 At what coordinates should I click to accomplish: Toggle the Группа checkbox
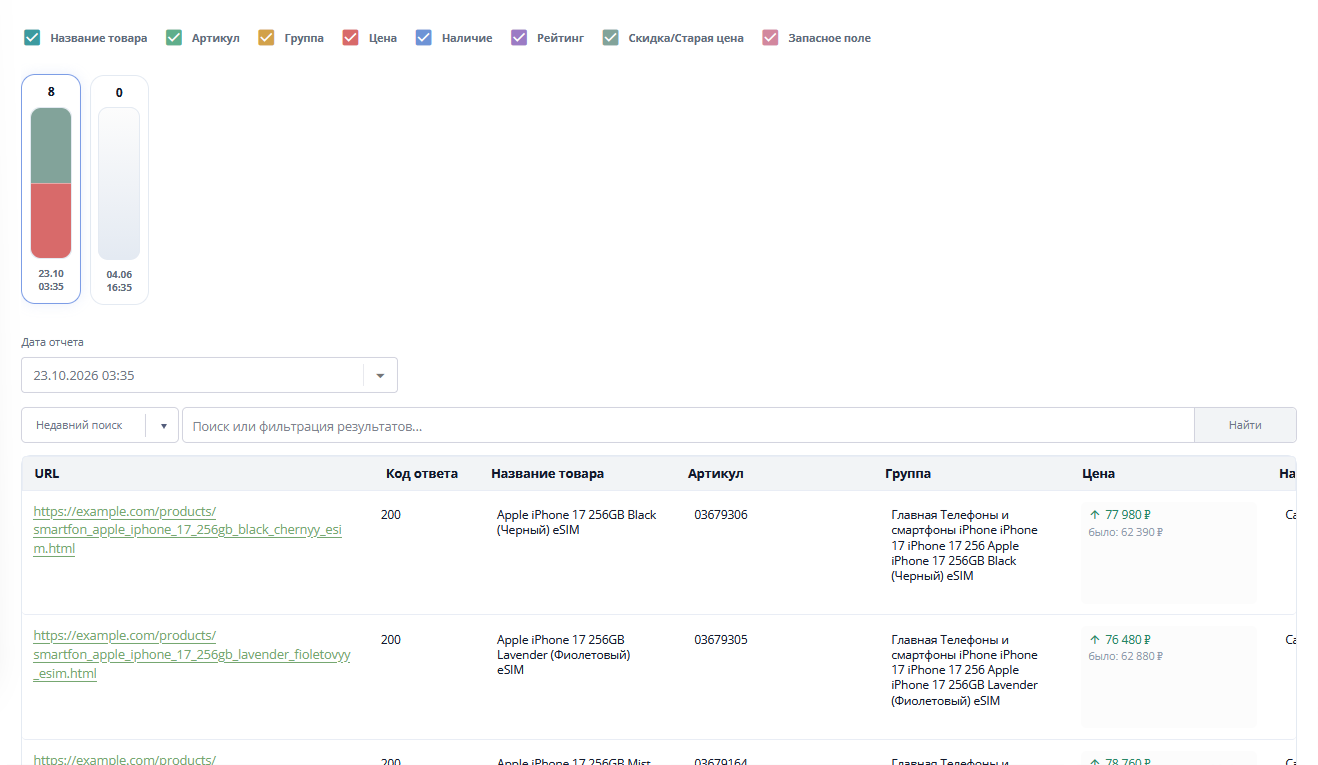coord(266,38)
